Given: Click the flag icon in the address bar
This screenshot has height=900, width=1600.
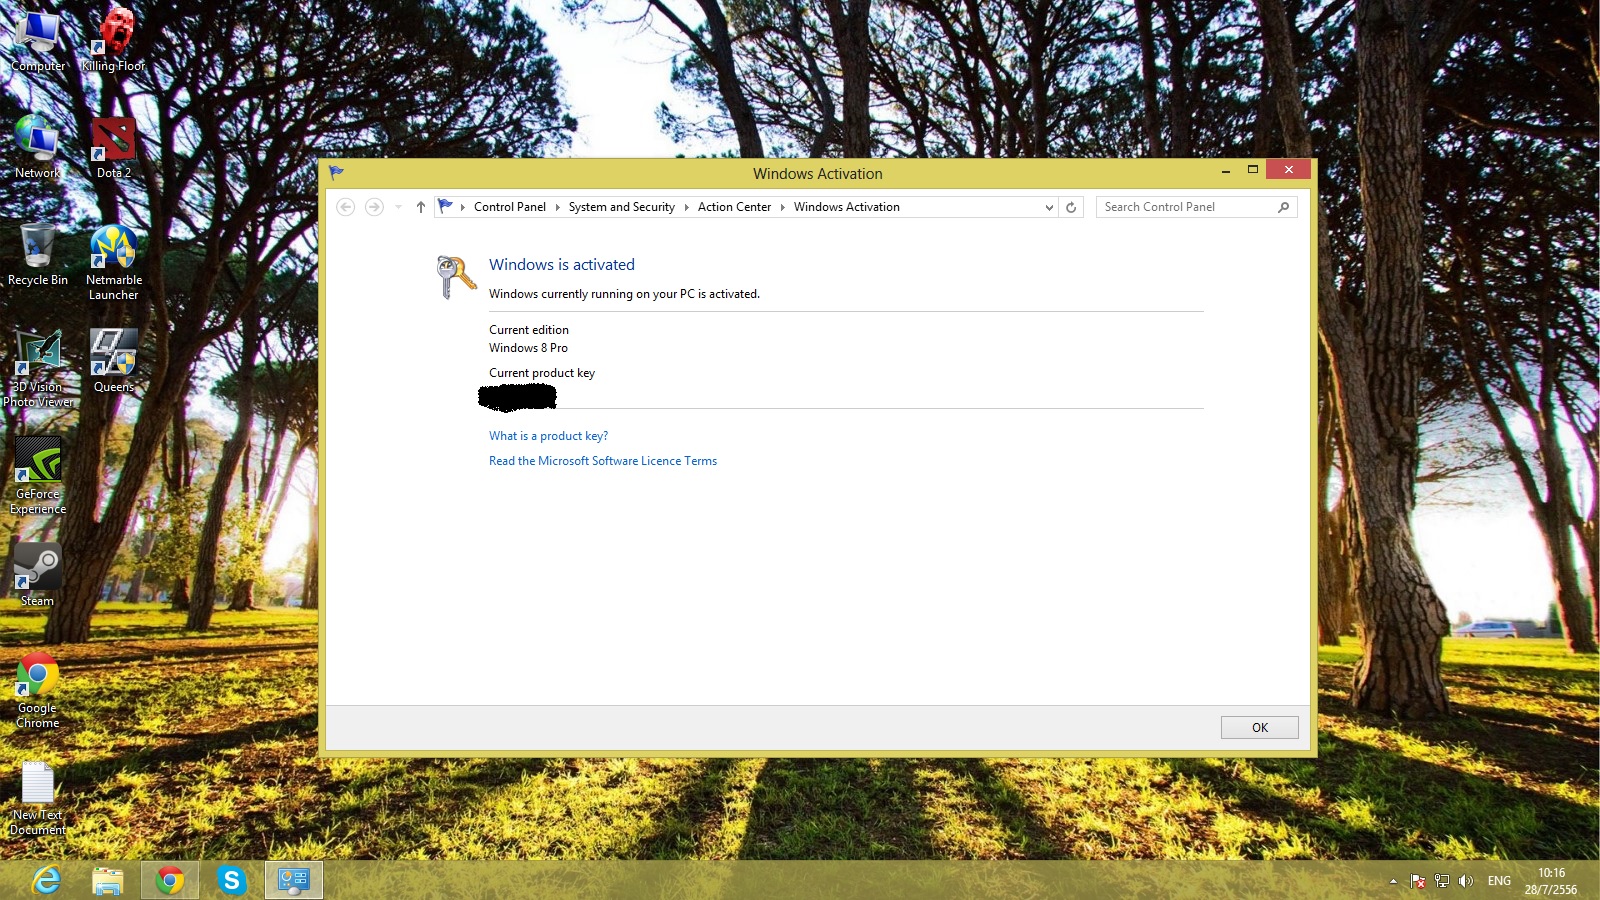Looking at the screenshot, I should (x=446, y=206).
